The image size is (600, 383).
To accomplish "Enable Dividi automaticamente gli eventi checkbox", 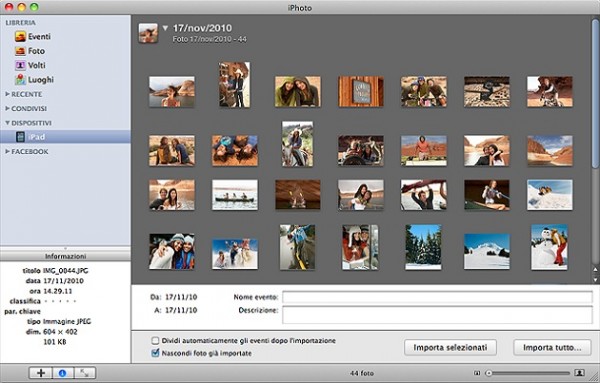I will 155,341.
